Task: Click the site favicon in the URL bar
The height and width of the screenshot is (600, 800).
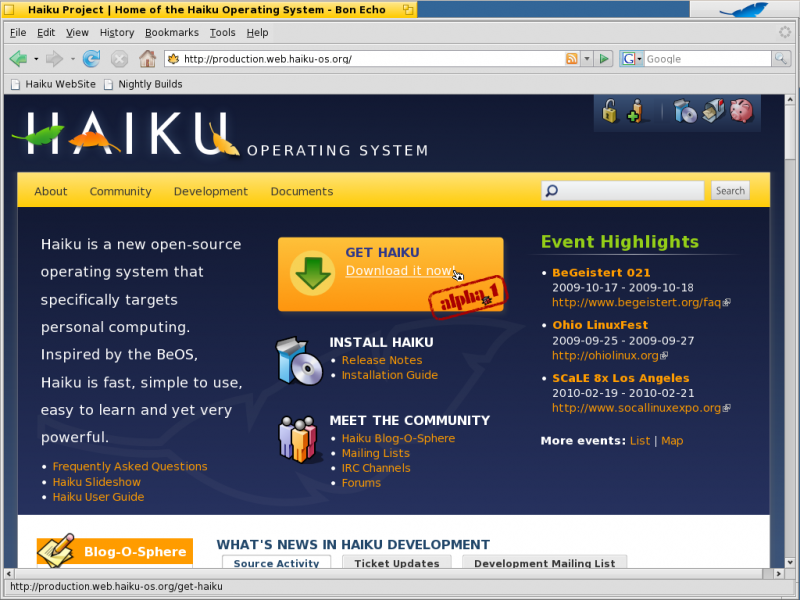Action: pos(173,59)
